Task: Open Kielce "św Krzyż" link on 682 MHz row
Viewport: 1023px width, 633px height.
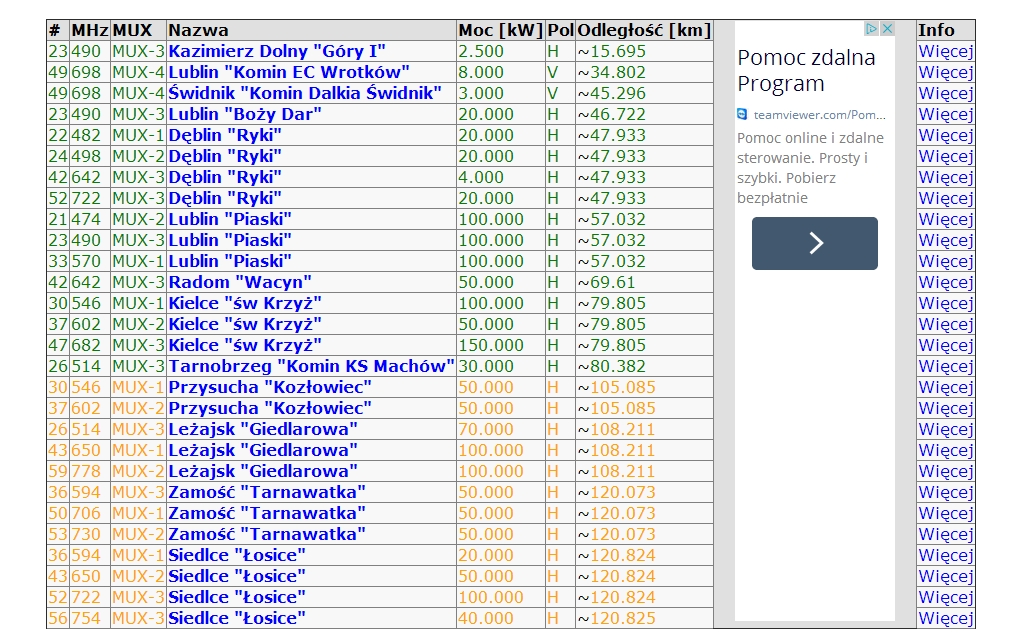Action: (x=245, y=345)
